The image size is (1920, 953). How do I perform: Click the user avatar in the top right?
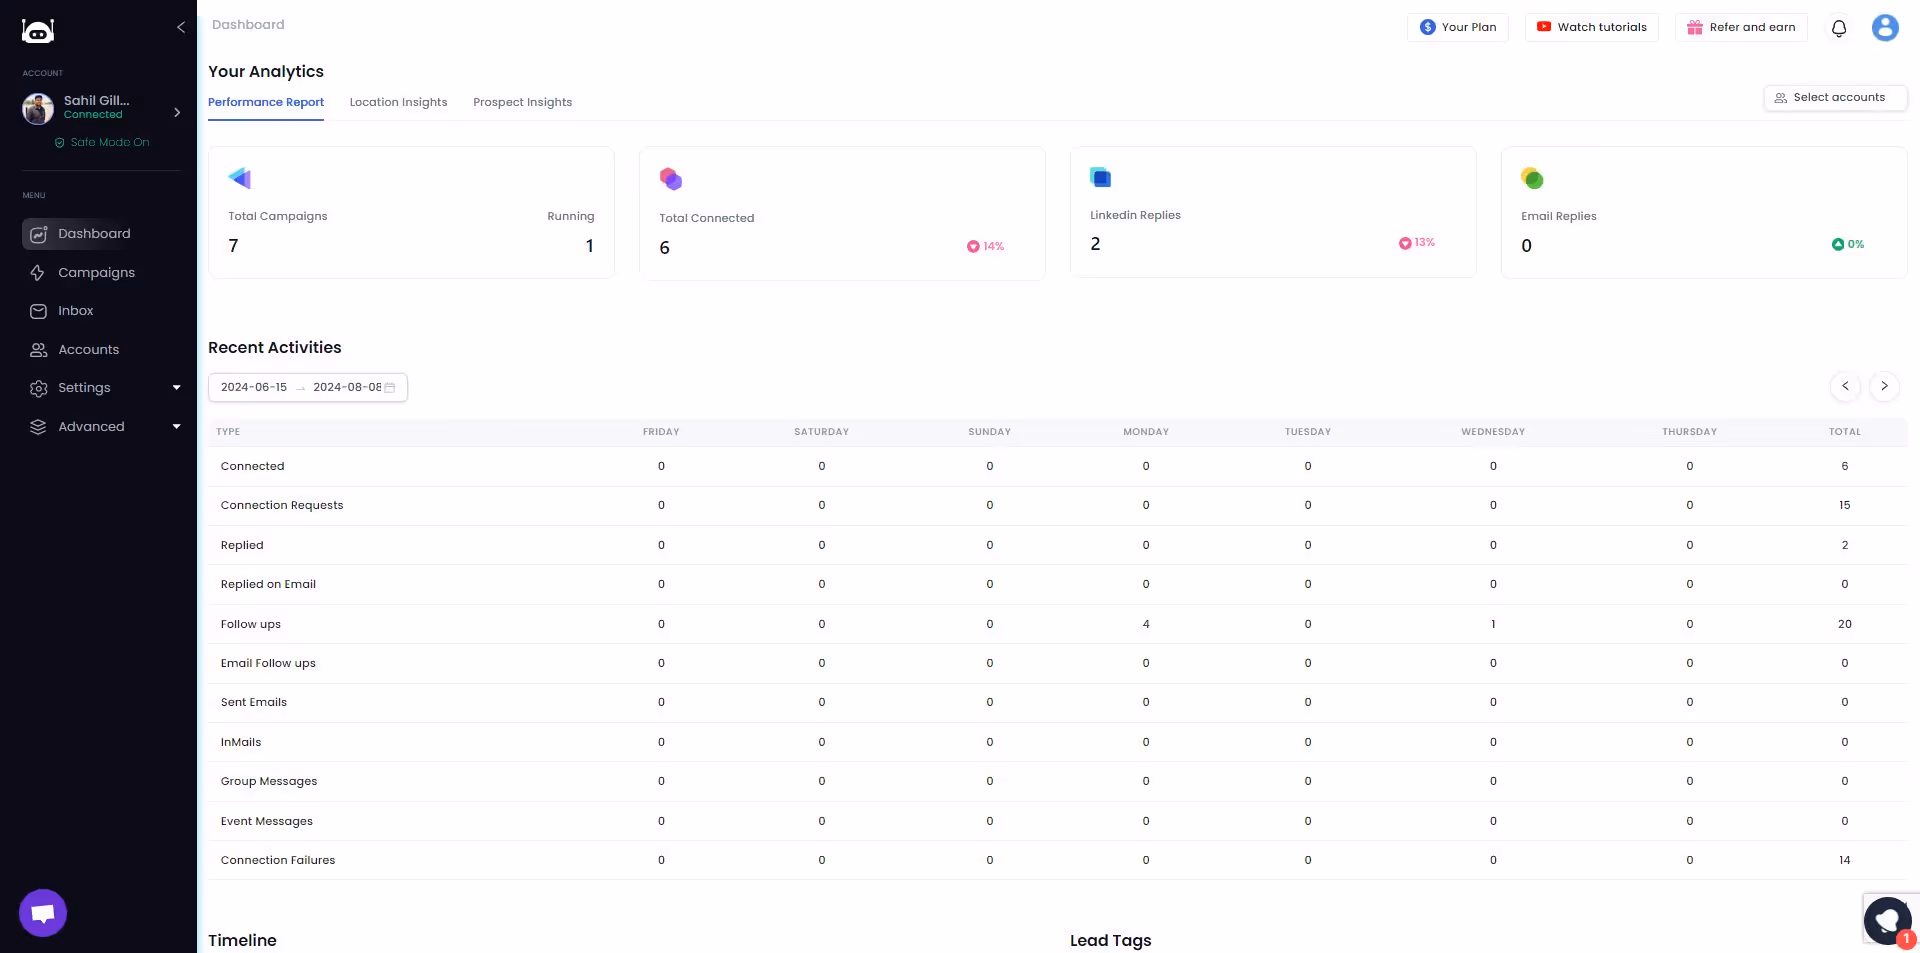point(1884,27)
